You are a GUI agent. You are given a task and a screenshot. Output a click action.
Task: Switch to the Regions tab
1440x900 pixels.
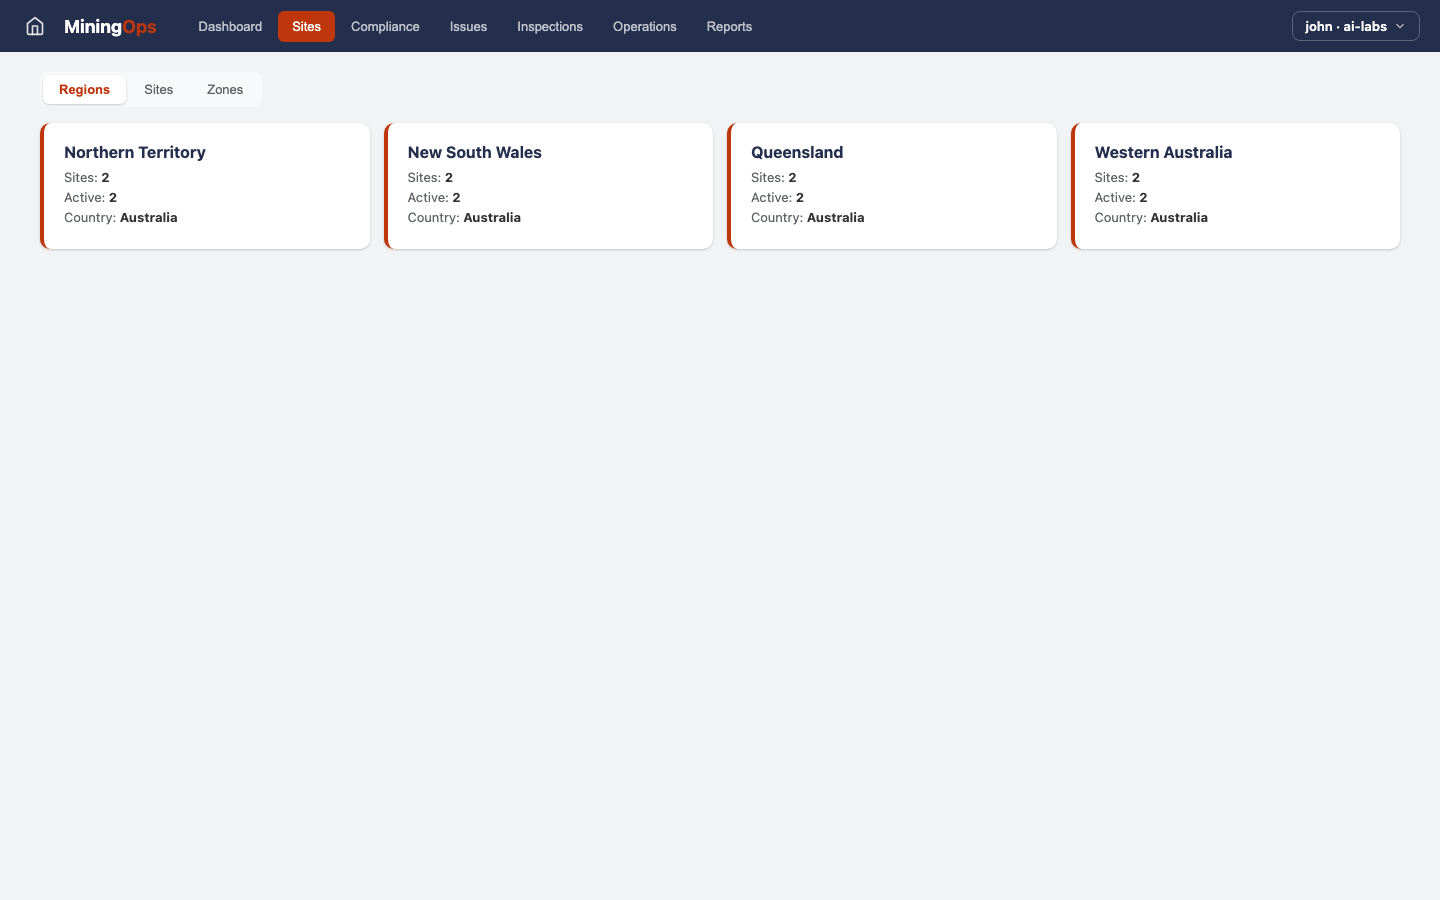pos(84,89)
